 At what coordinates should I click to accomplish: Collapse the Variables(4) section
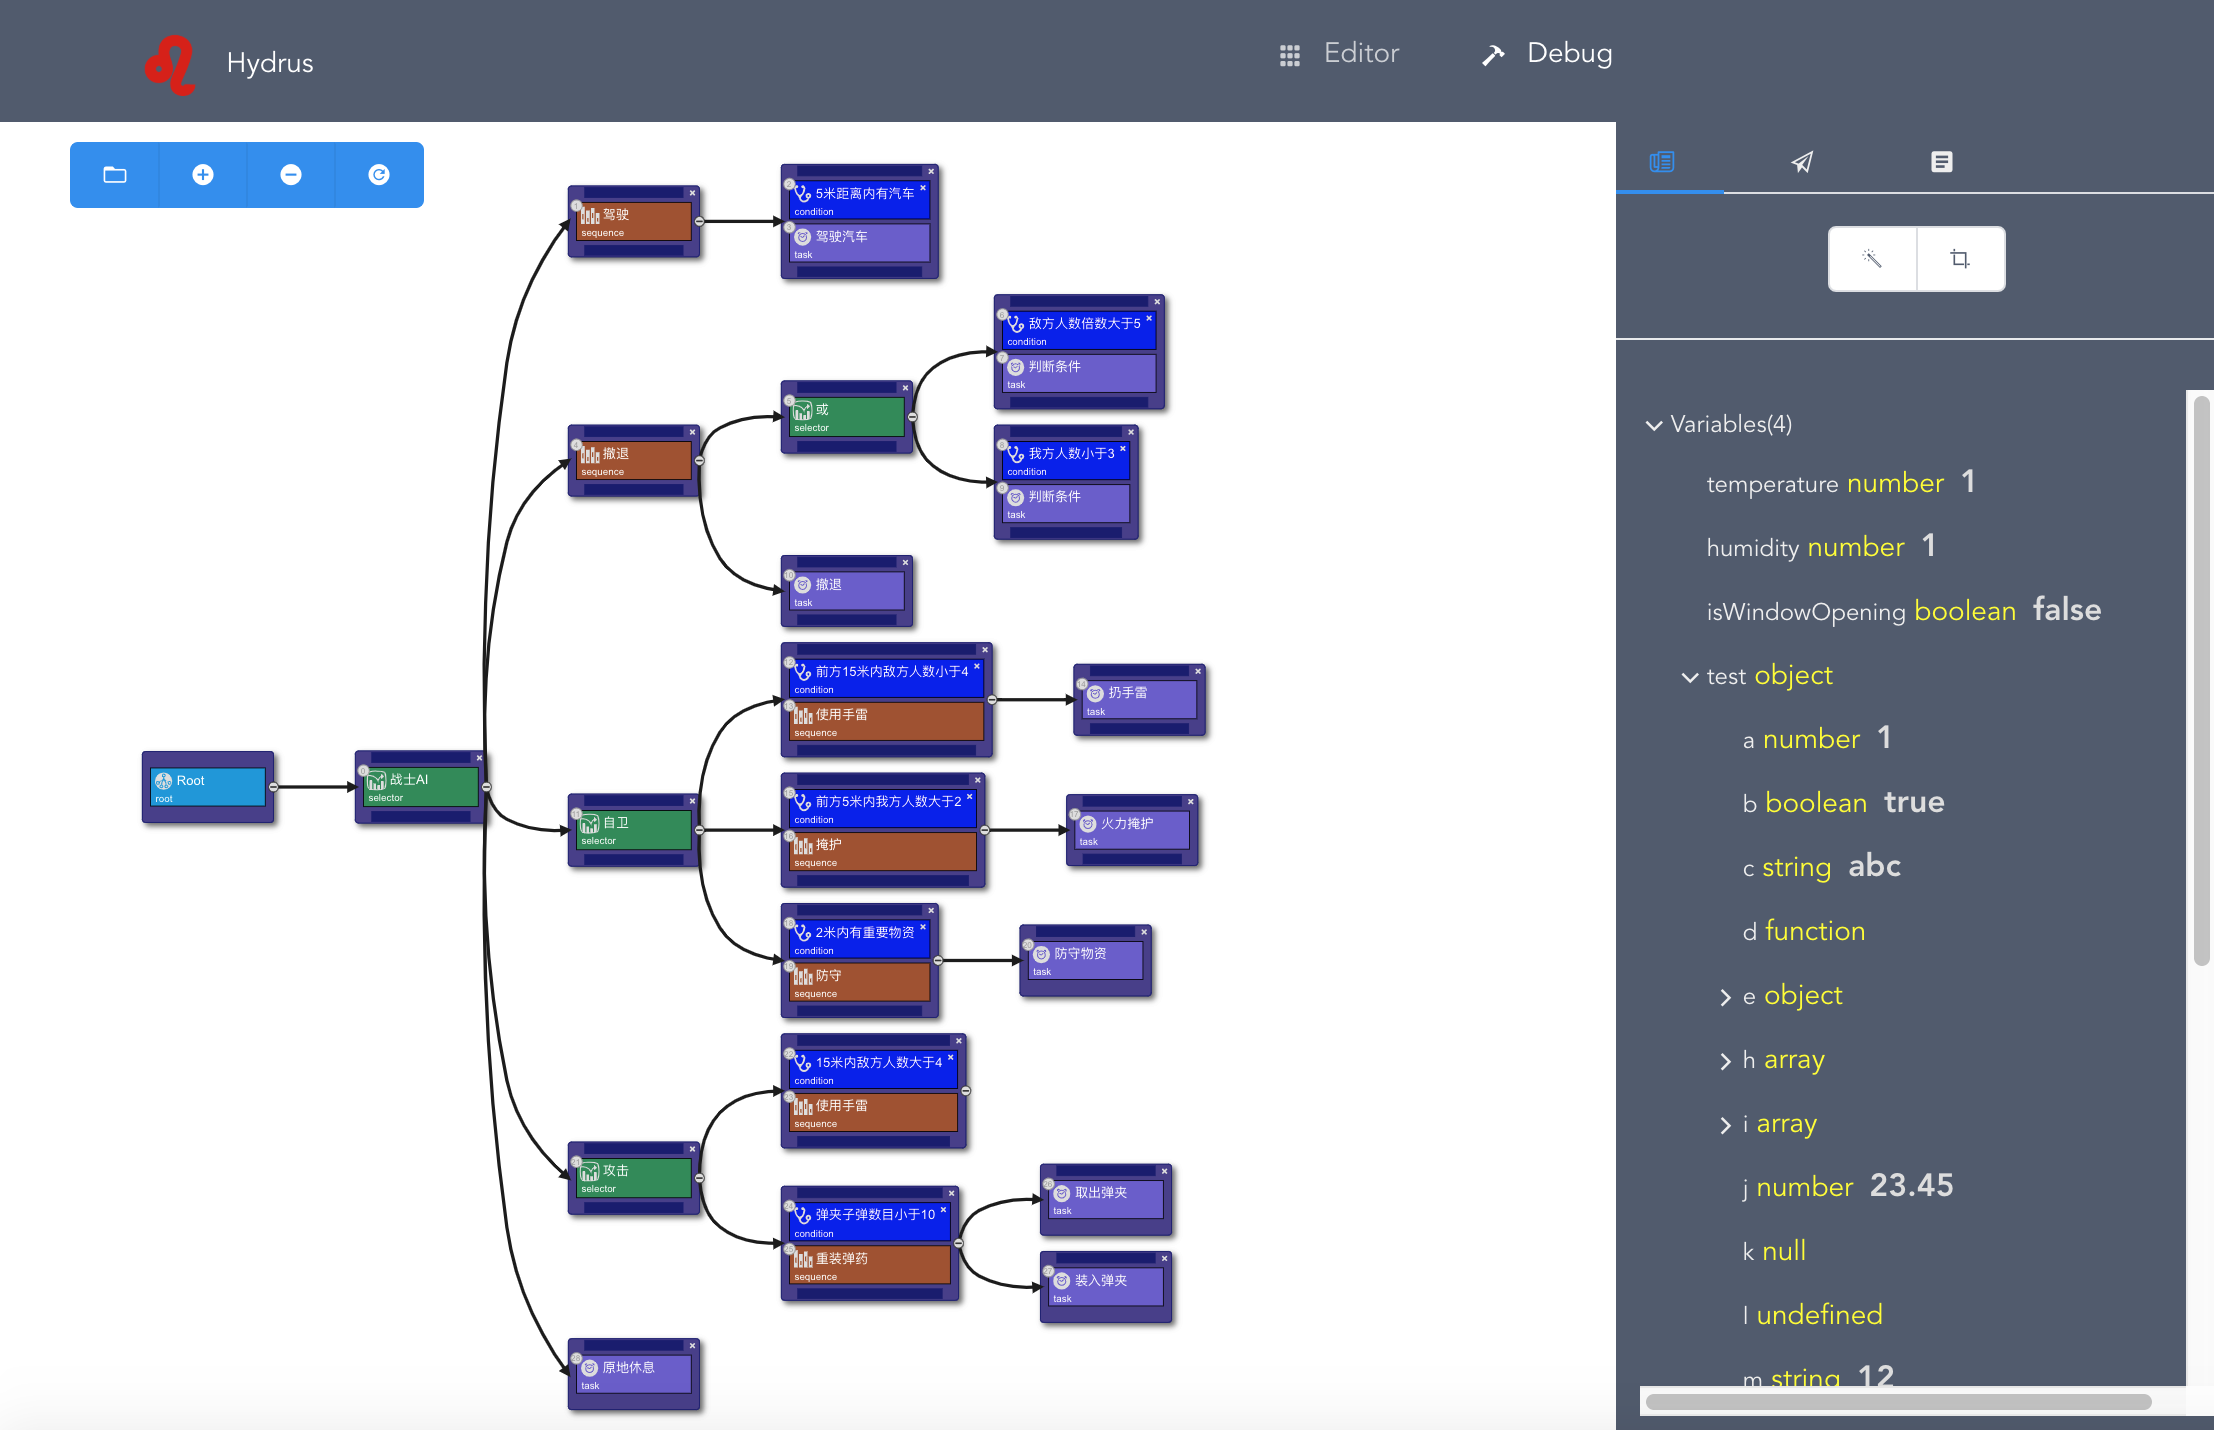(x=1654, y=425)
